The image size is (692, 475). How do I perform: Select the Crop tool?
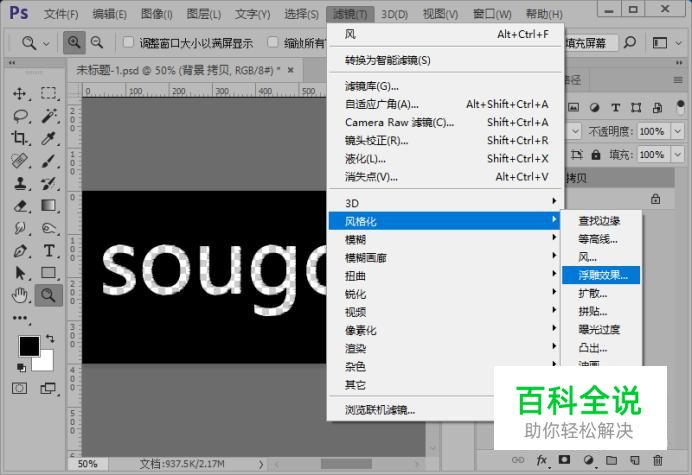[x=19, y=138]
